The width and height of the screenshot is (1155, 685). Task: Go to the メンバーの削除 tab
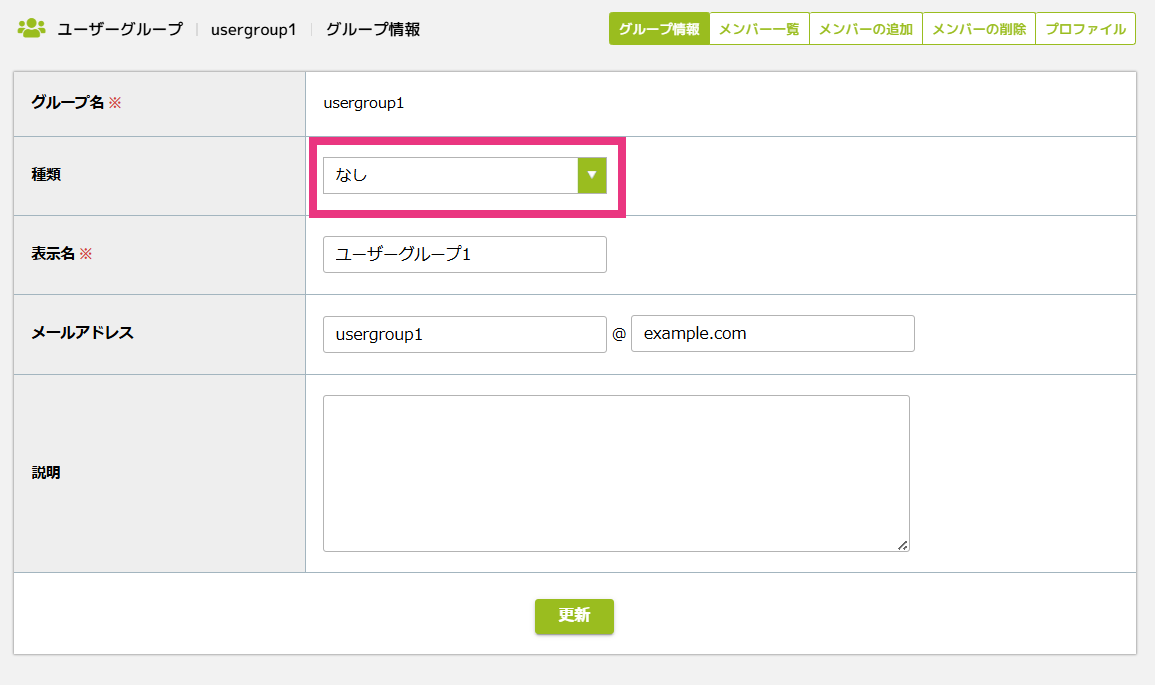(x=979, y=29)
